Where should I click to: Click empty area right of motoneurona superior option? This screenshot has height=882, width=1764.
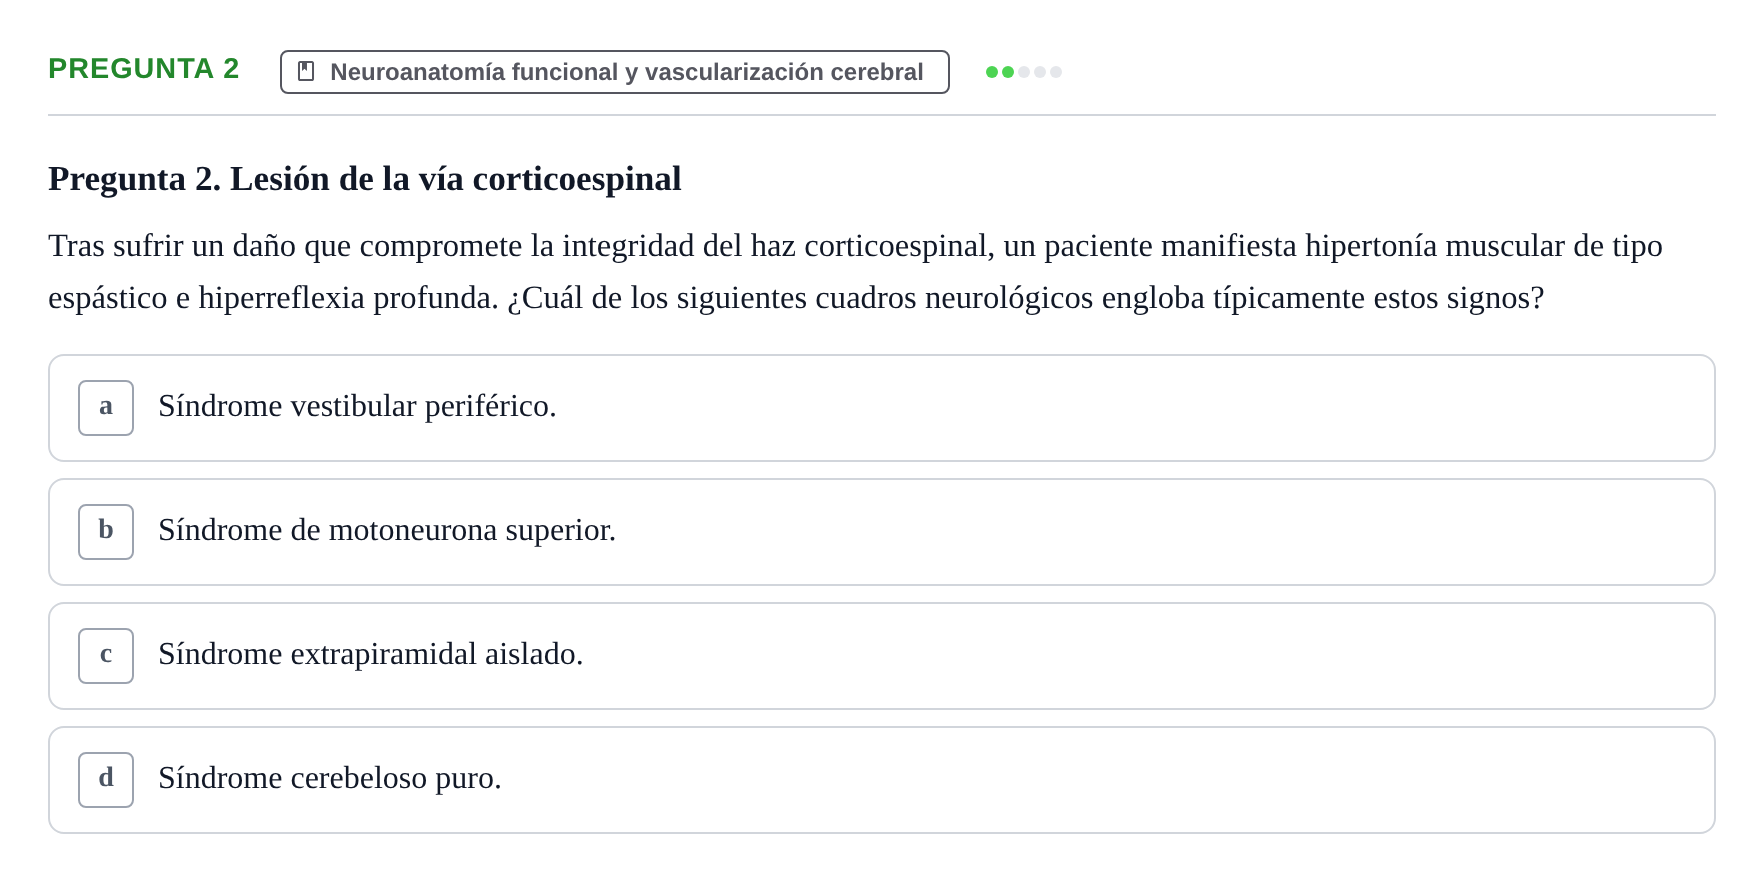[1160, 532]
